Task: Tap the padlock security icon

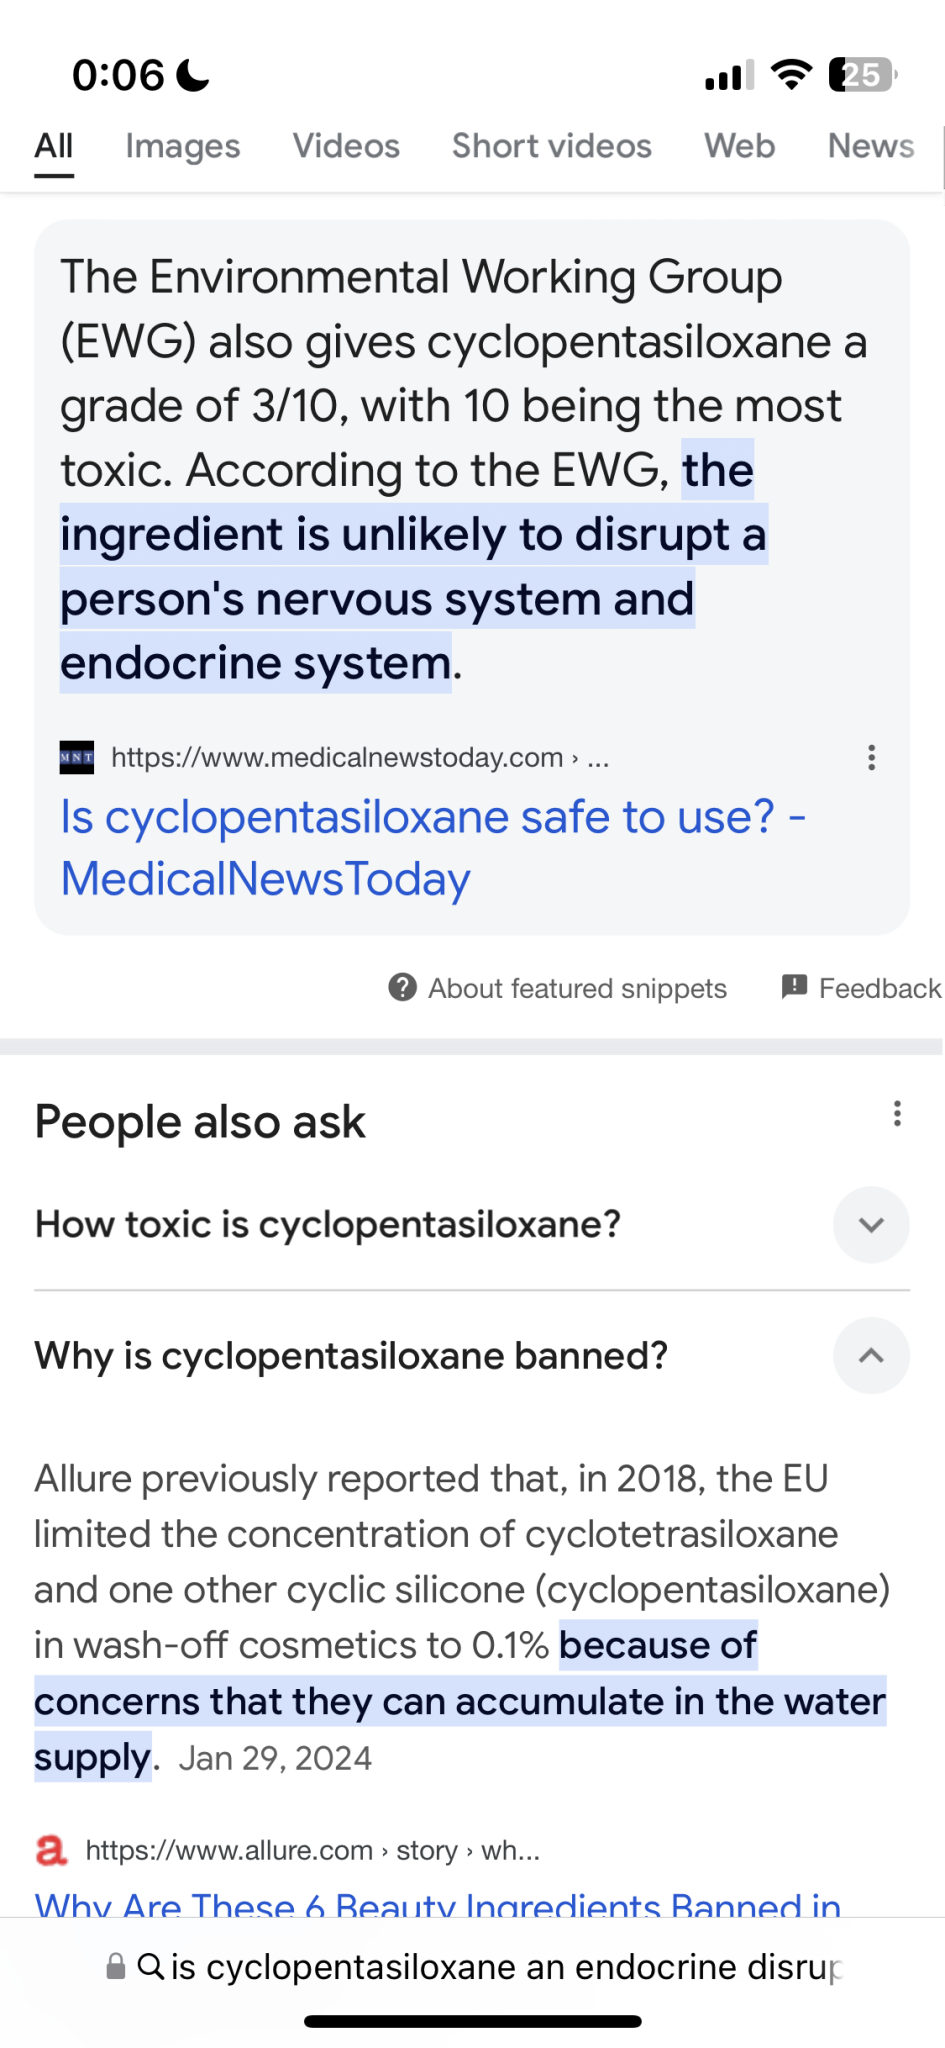Action: [116, 1967]
